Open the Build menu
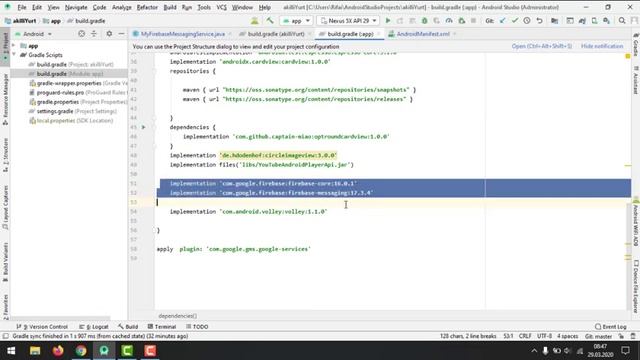This screenshot has height=360, width=640. point(170,7)
